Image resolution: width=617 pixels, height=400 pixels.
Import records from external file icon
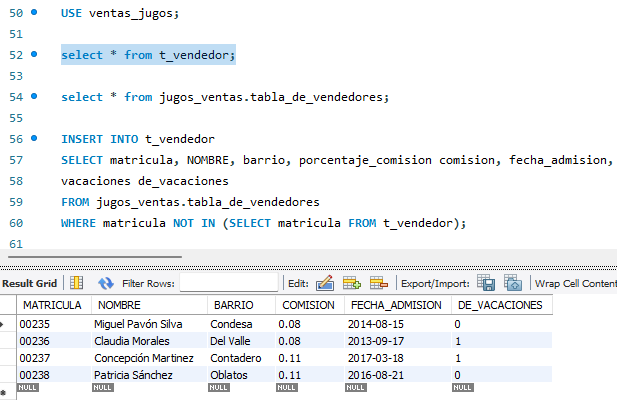[513, 282]
